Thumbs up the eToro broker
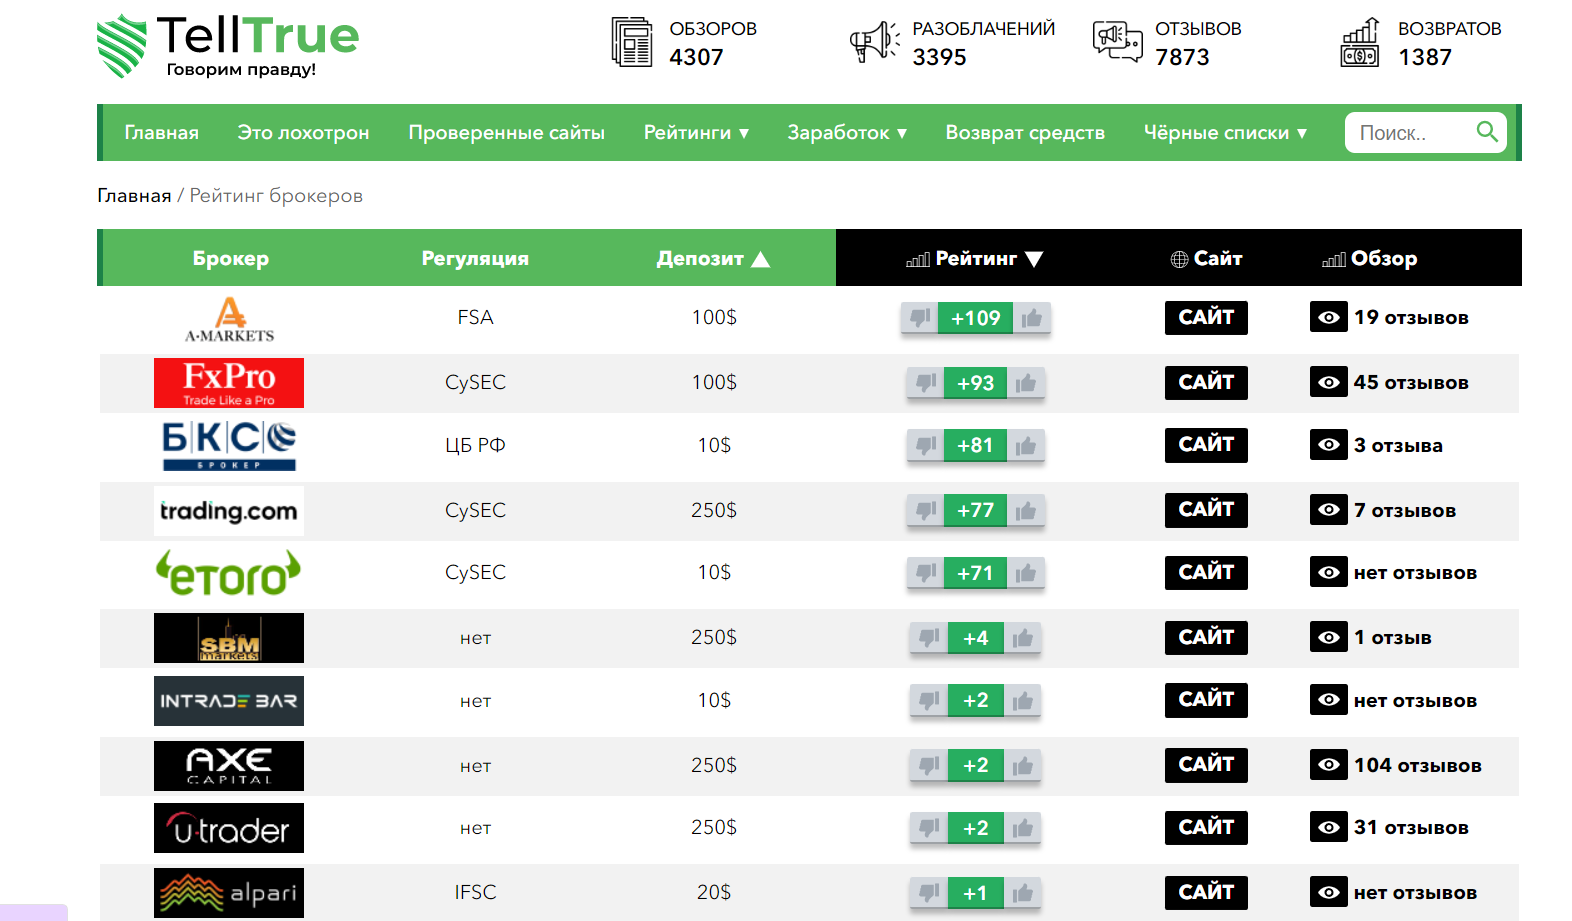The image size is (1572, 921). coord(1025,573)
